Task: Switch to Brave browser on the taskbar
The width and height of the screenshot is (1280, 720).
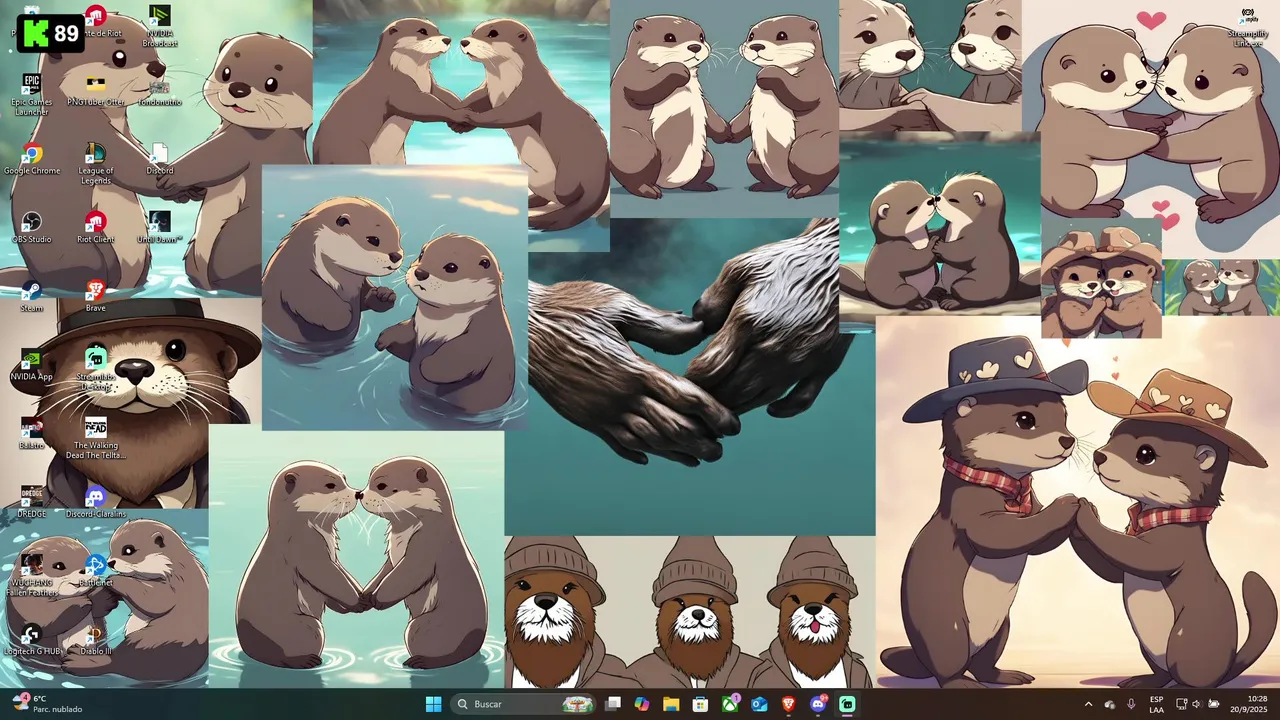Action: [789, 704]
